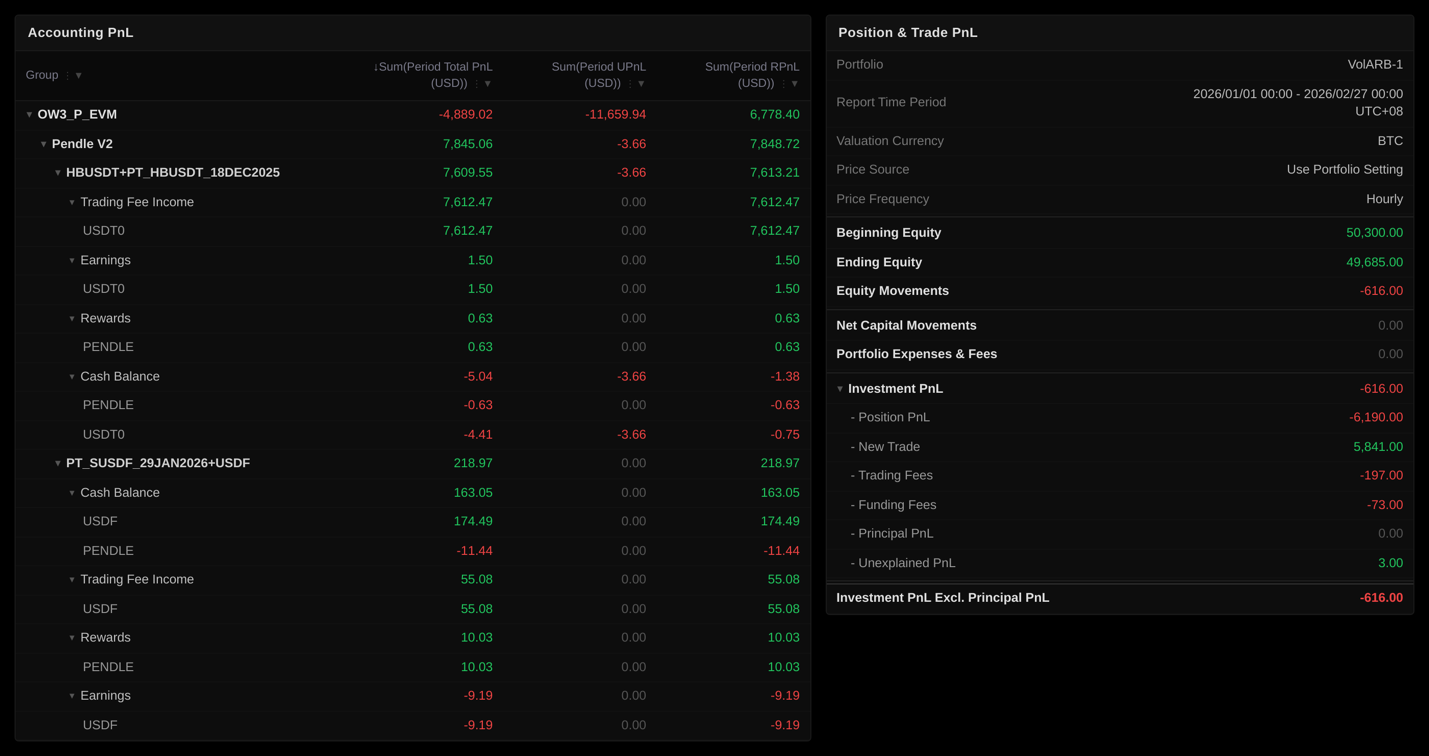Click the Sum(Period RPnL) filter icon
Viewport: 1429px width, 756px height.
(795, 84)
